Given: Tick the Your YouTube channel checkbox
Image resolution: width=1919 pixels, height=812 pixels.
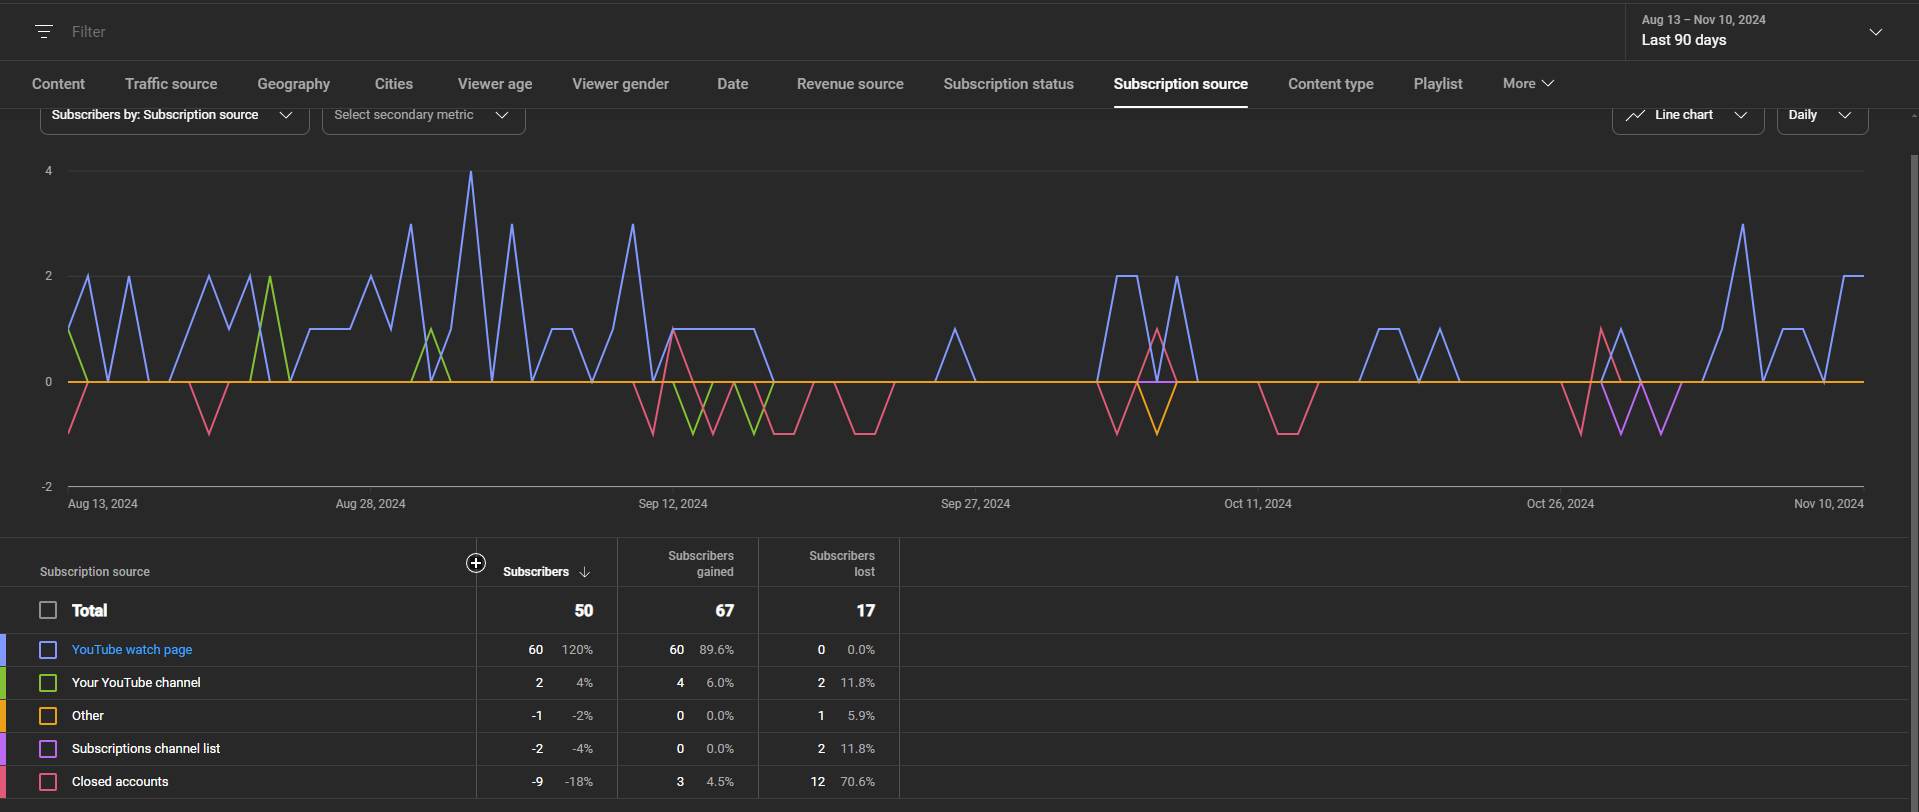Looking at the screenshot, I should (48, 683).
